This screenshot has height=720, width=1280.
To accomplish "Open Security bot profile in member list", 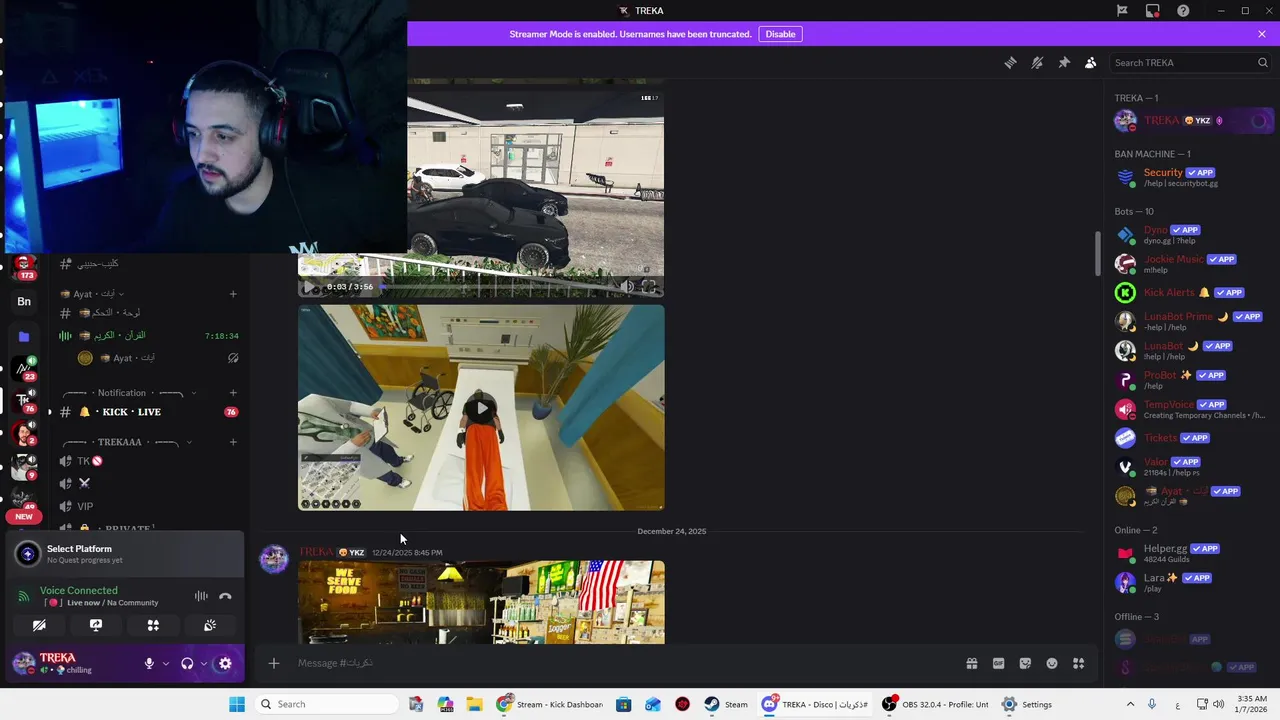I will pyautogui.click(x=1192, y=177).
